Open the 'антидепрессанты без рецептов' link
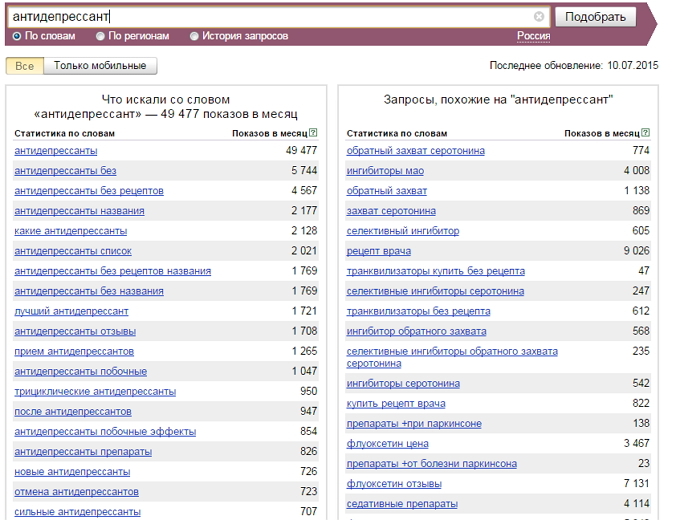The image size is (680, 520). click(89, 191)
